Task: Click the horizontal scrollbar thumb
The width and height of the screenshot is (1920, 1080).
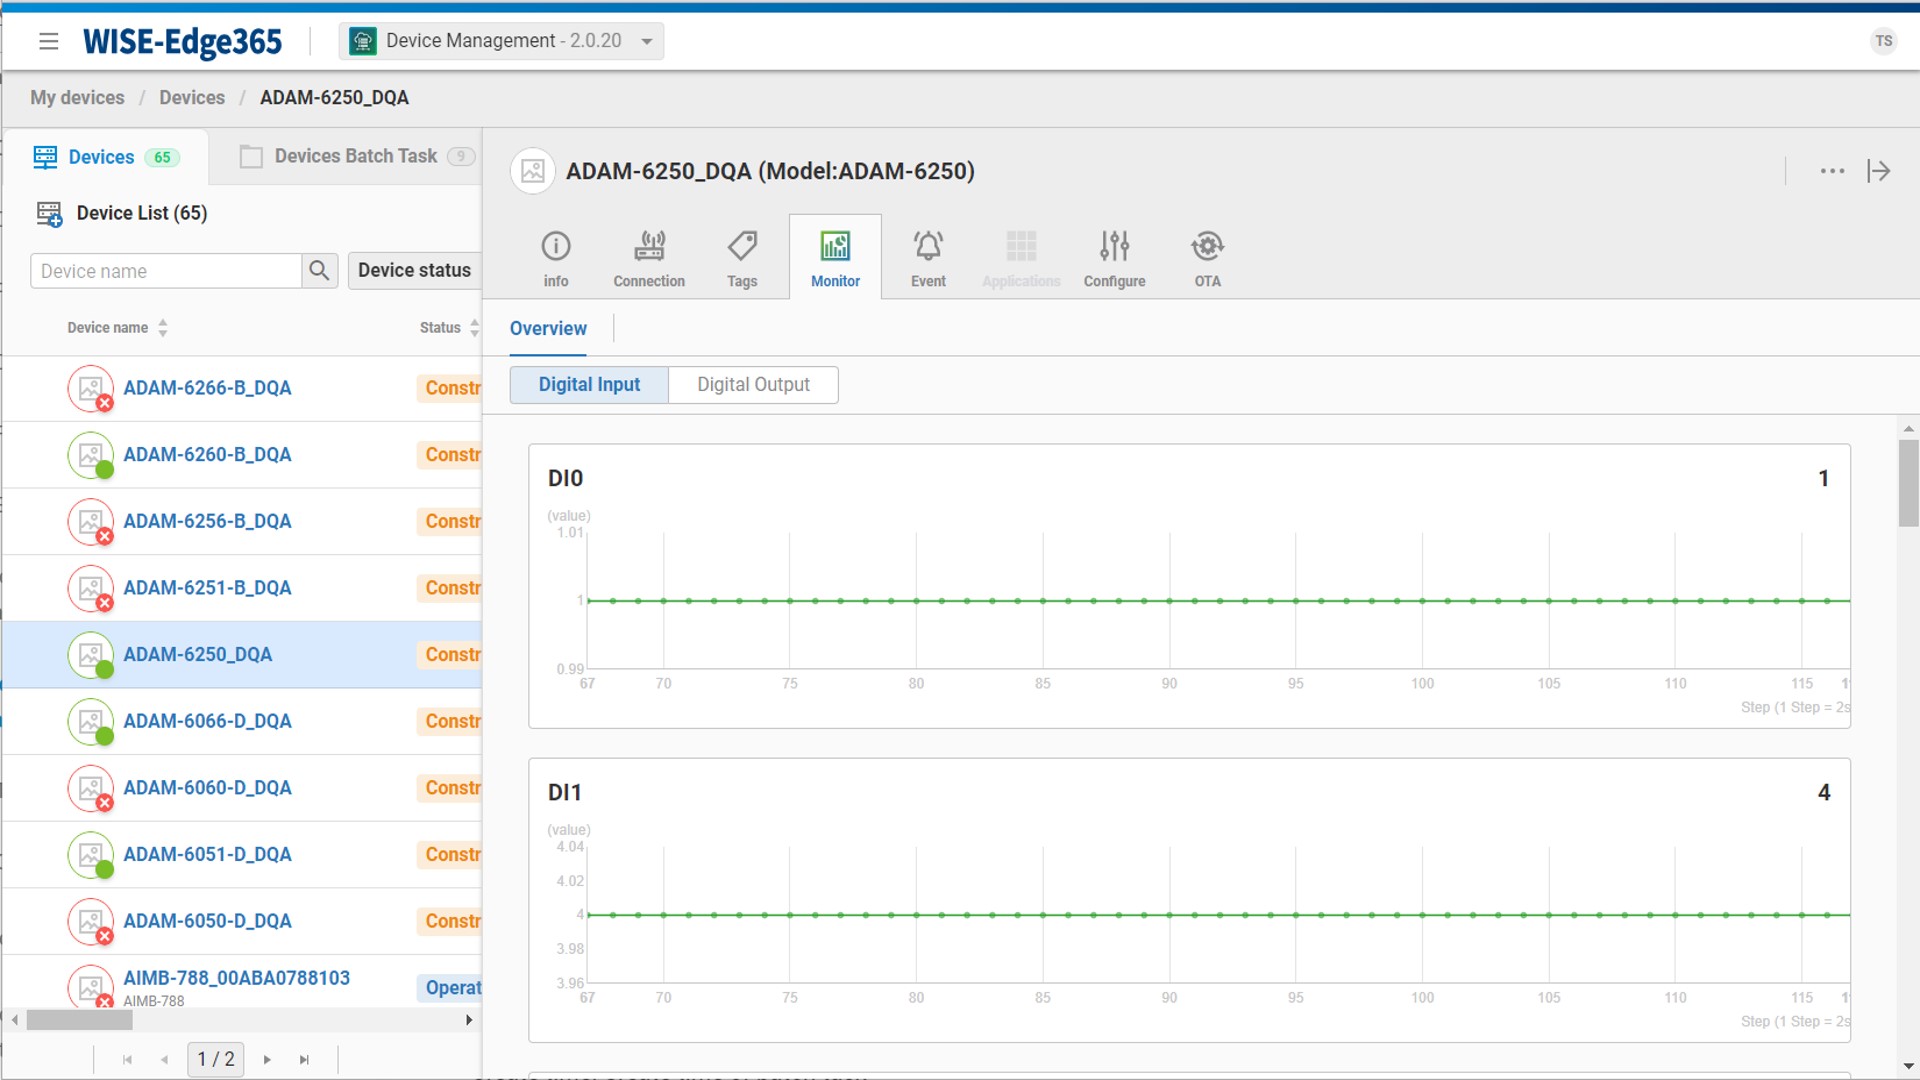Action: pyautogui.click(x=79, y=1020)
